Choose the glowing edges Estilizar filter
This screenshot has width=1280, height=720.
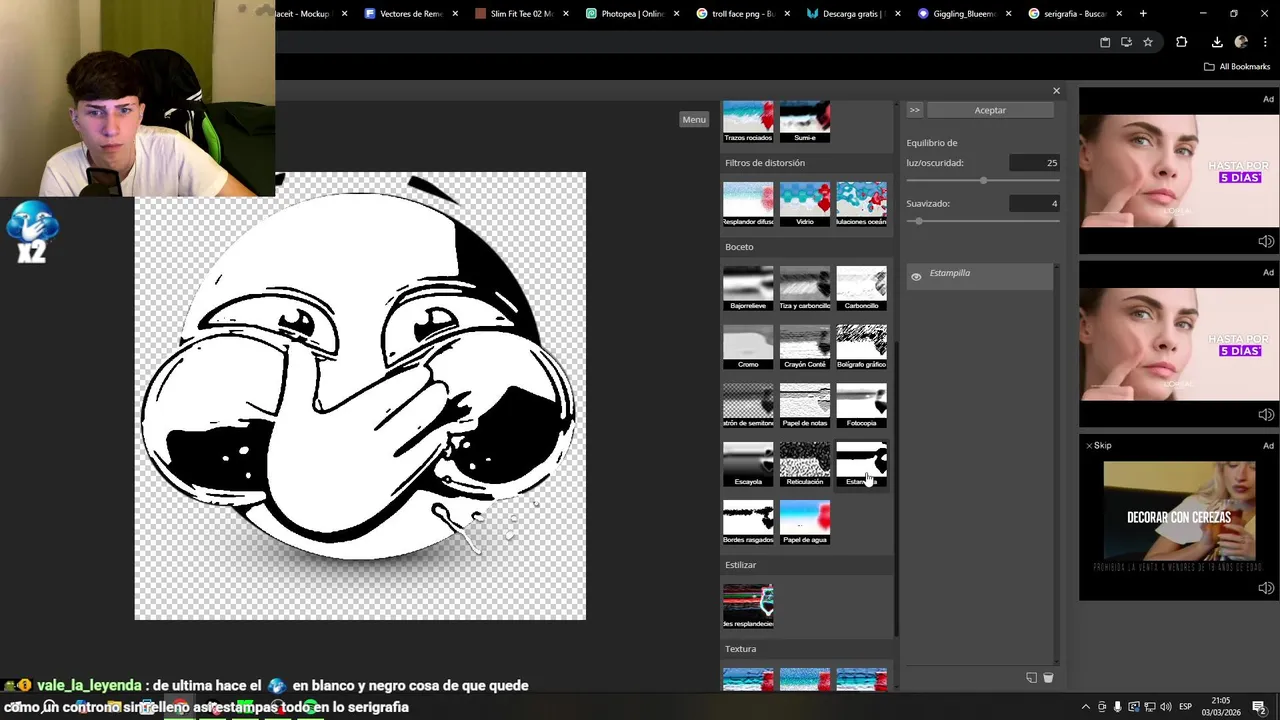748,606
